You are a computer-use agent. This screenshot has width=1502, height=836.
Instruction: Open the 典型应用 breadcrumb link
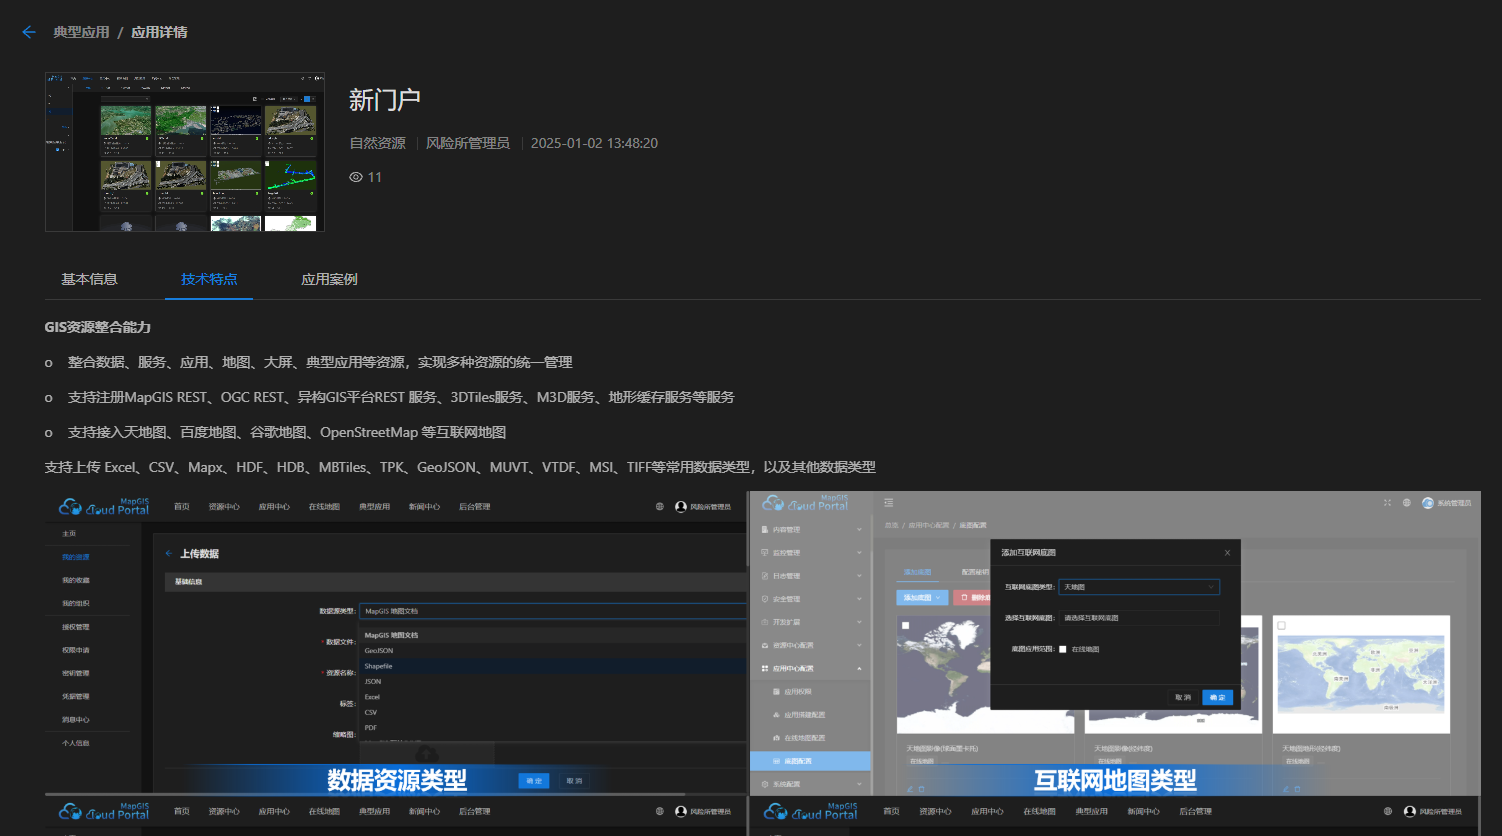tap(81, 32)
